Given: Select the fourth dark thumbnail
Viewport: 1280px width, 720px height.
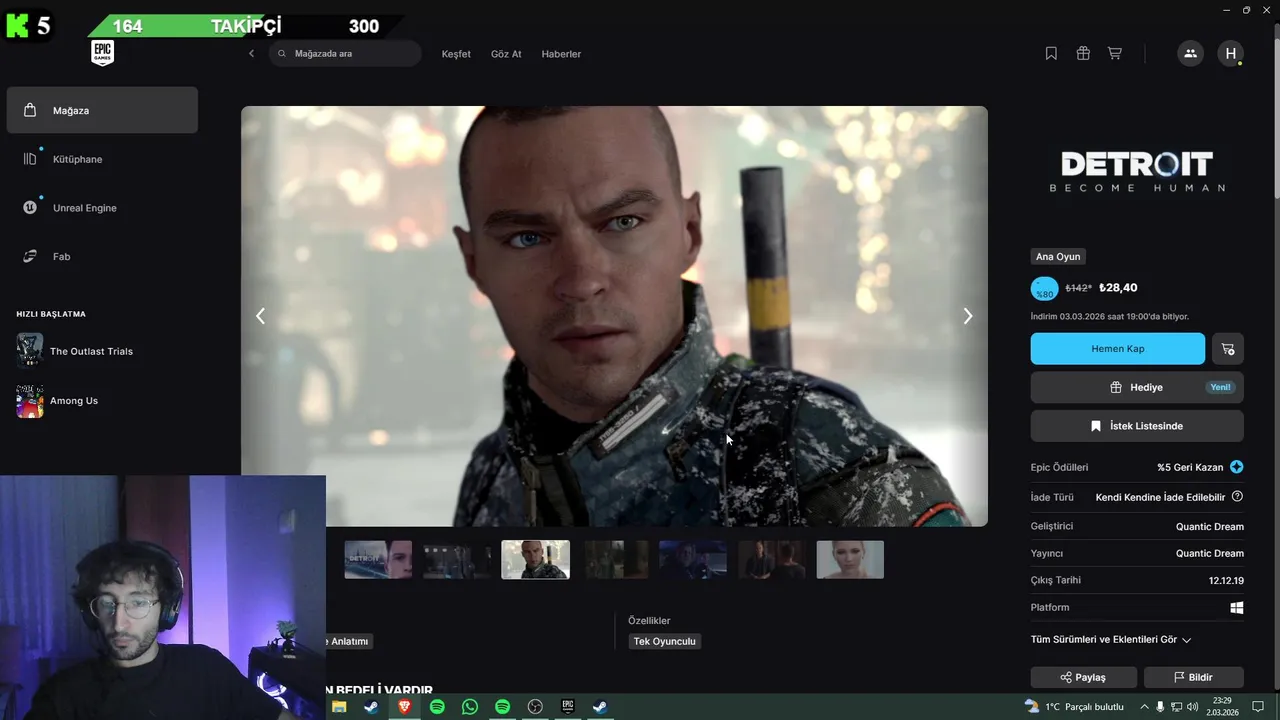Looking at the screenshot, I should tap(614, 560).
